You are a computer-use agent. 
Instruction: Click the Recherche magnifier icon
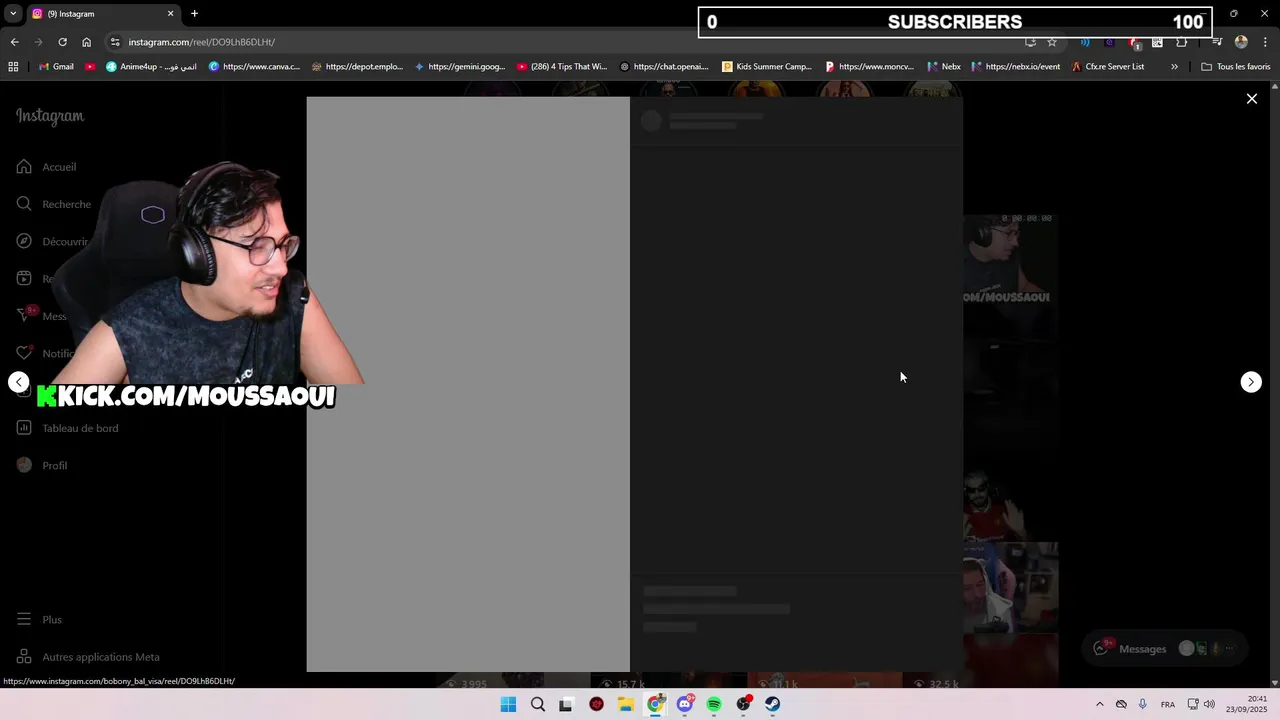coord(24,204)
